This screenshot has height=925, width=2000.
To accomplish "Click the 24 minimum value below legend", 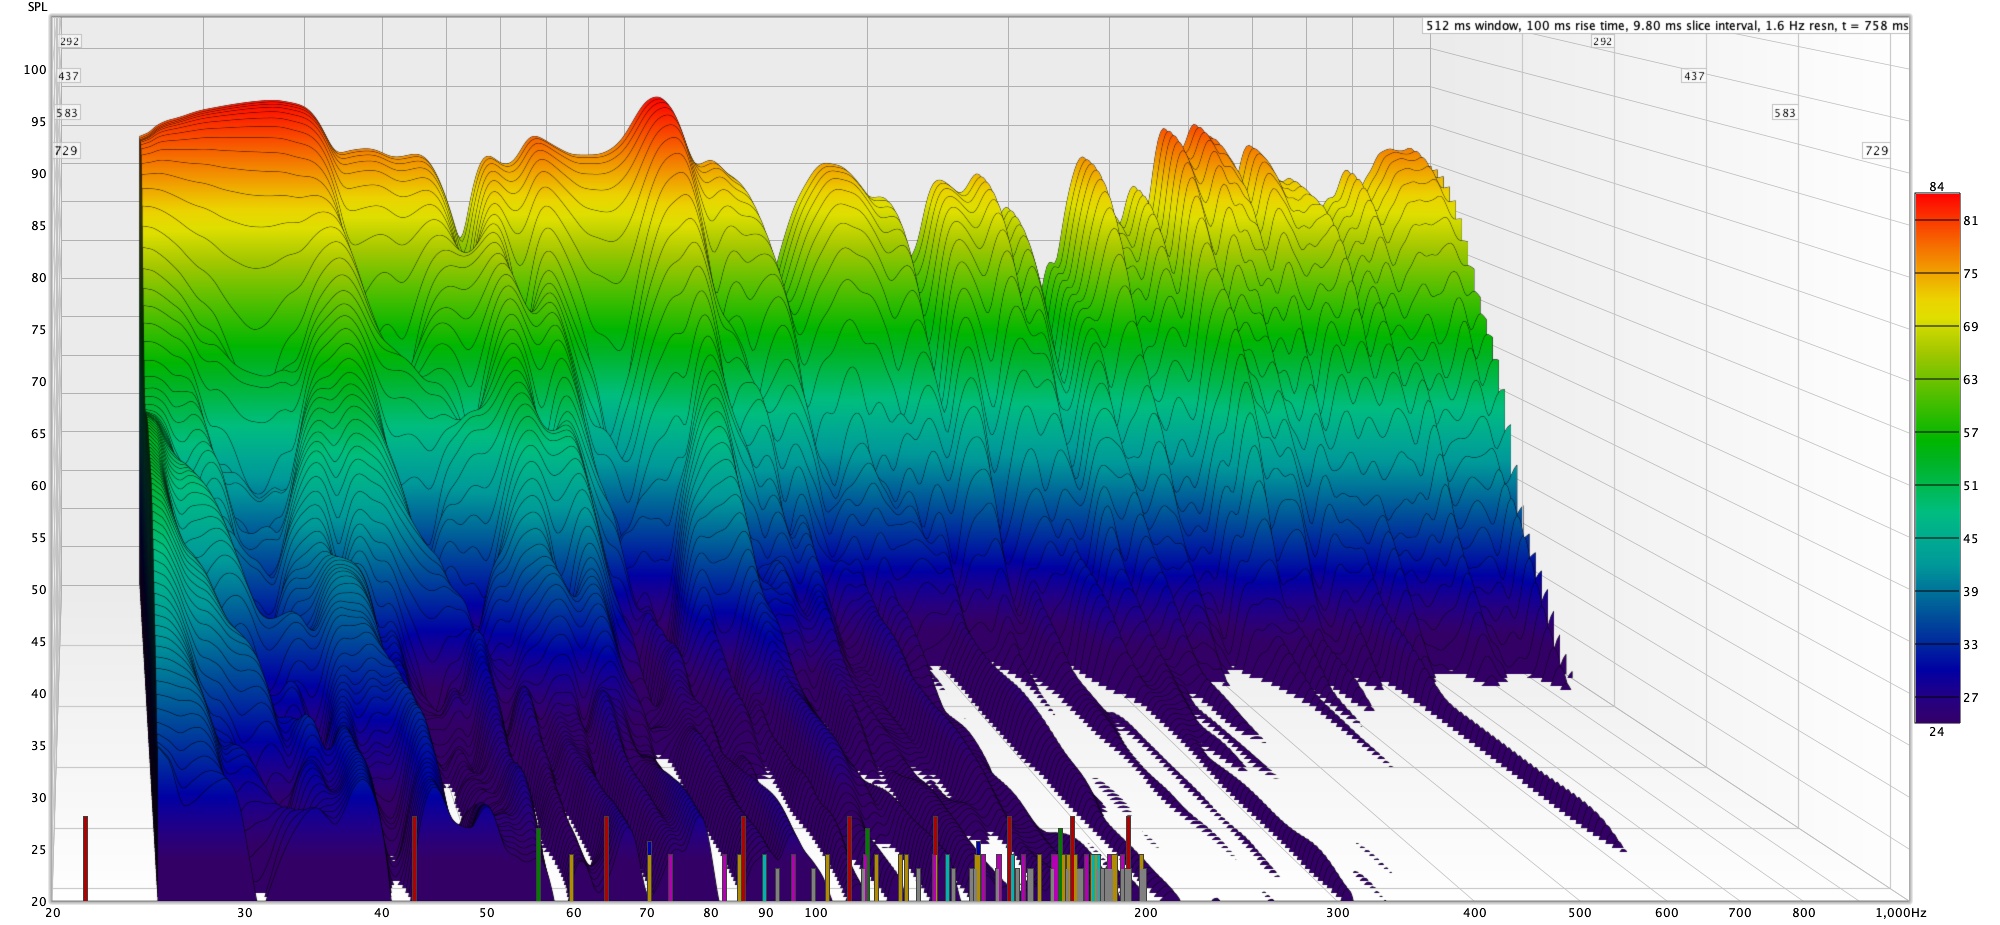I will 1937,732.
